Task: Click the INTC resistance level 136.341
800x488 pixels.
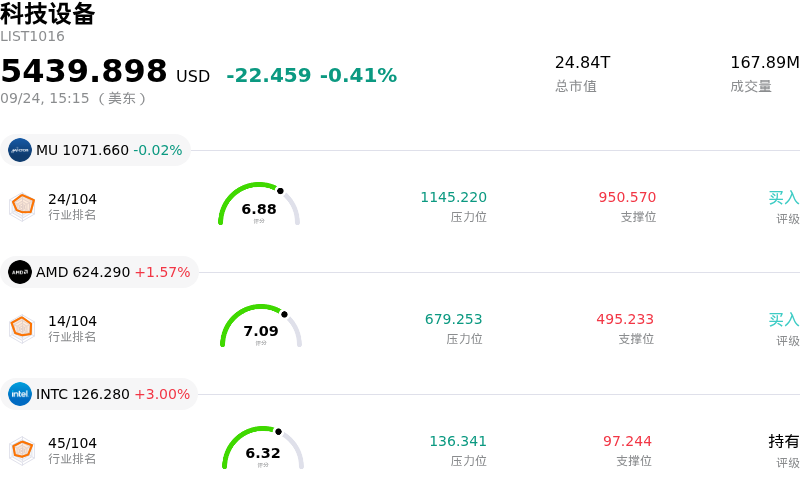Action: 458,441
